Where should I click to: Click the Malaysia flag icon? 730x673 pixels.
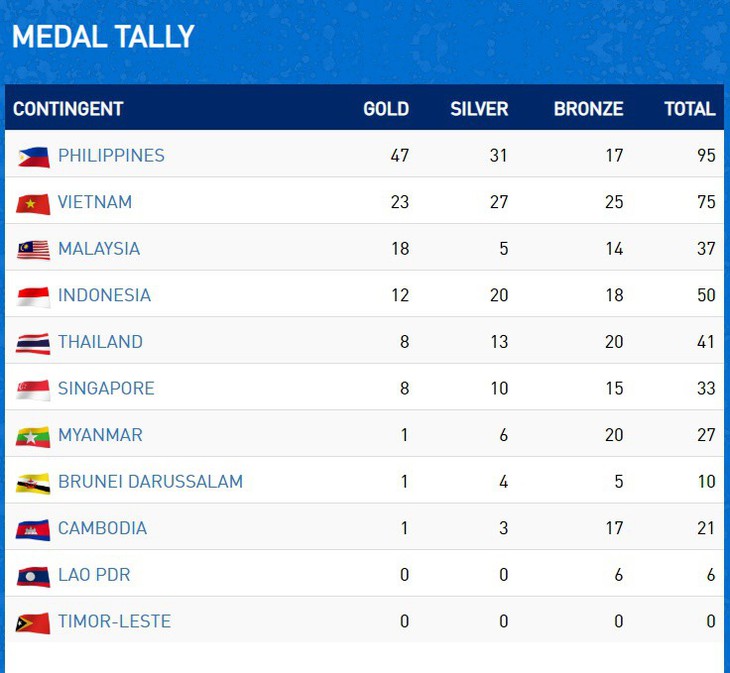[x=33, y=249]
